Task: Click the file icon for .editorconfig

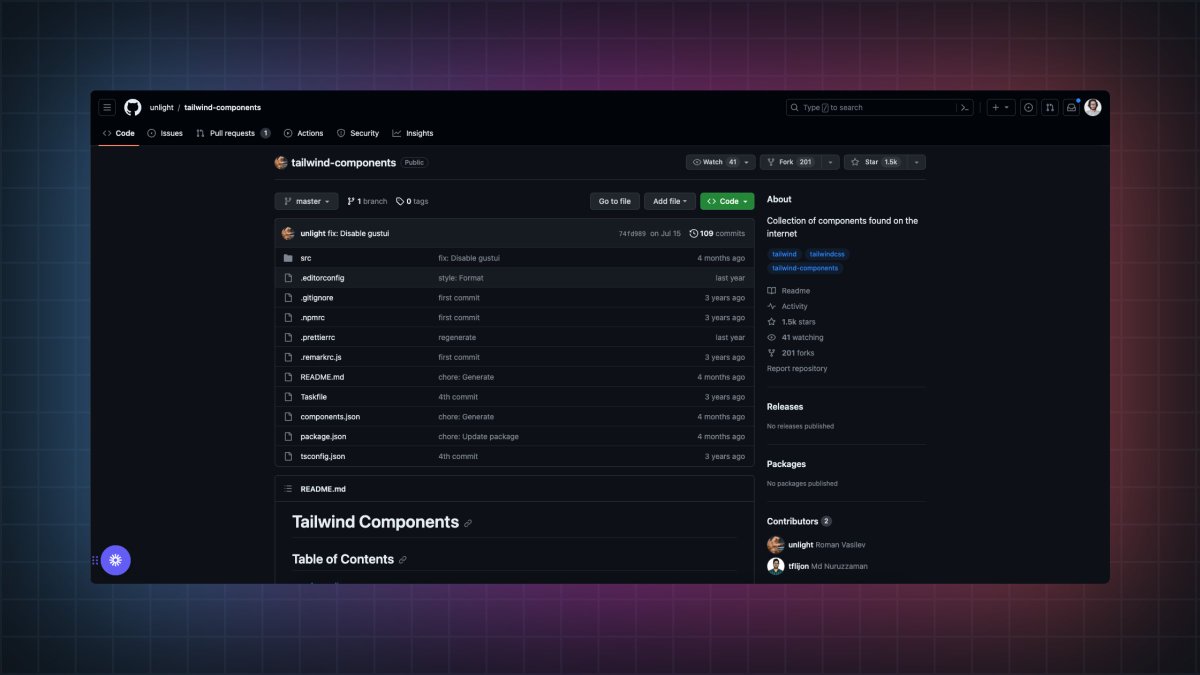Action: pos(288,278)
